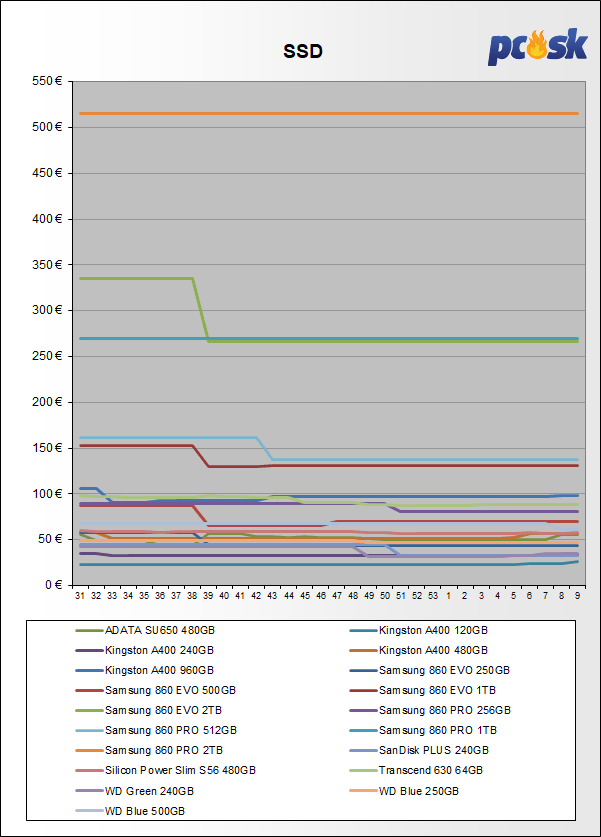Screen dimensions: 601x837
Task: Click week 39 on the x-axis
Action: tap(208, 596)
